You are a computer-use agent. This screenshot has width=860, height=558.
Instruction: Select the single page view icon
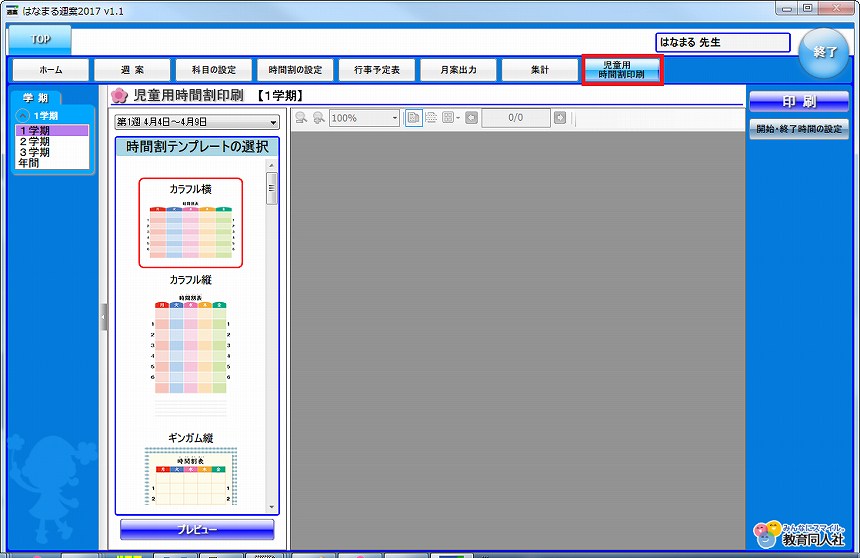[x=414, y=117]
